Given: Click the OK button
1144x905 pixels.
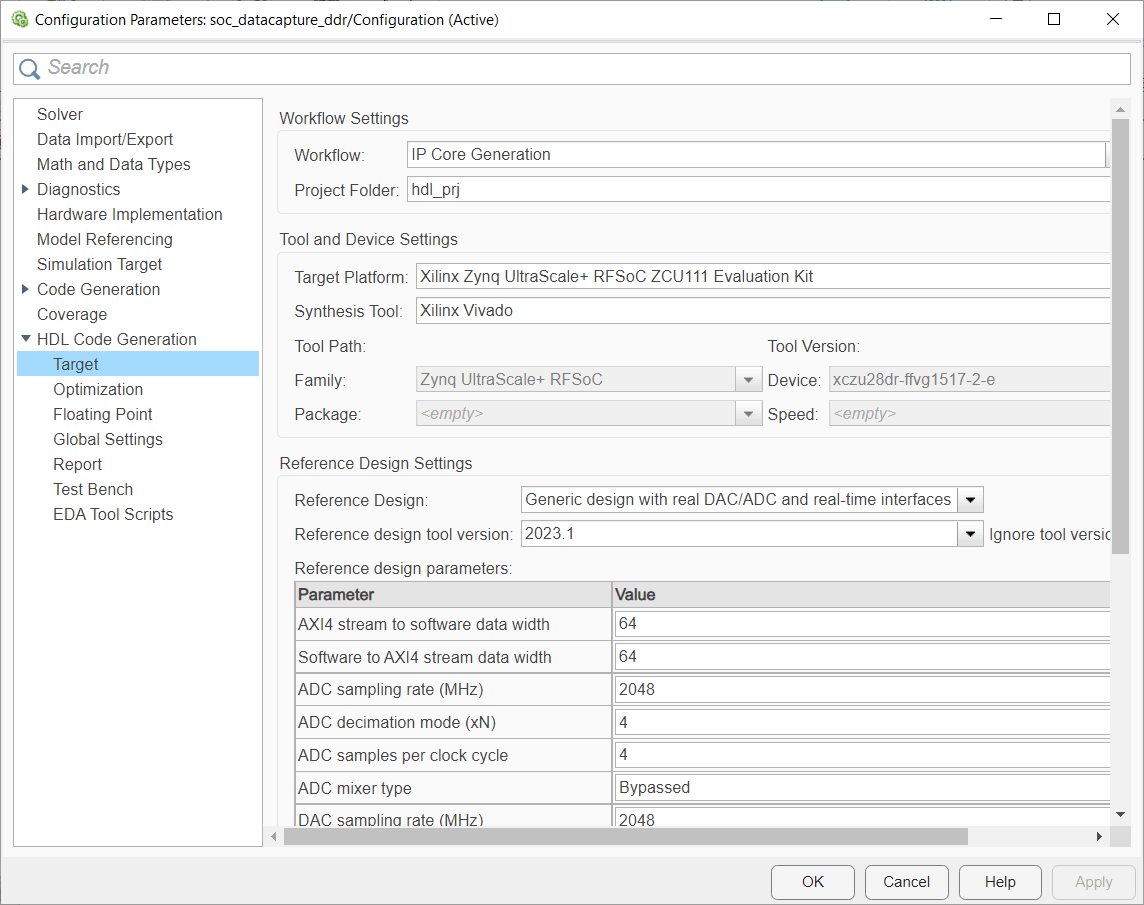Looking at the screenshot, I should coord(812,882).
